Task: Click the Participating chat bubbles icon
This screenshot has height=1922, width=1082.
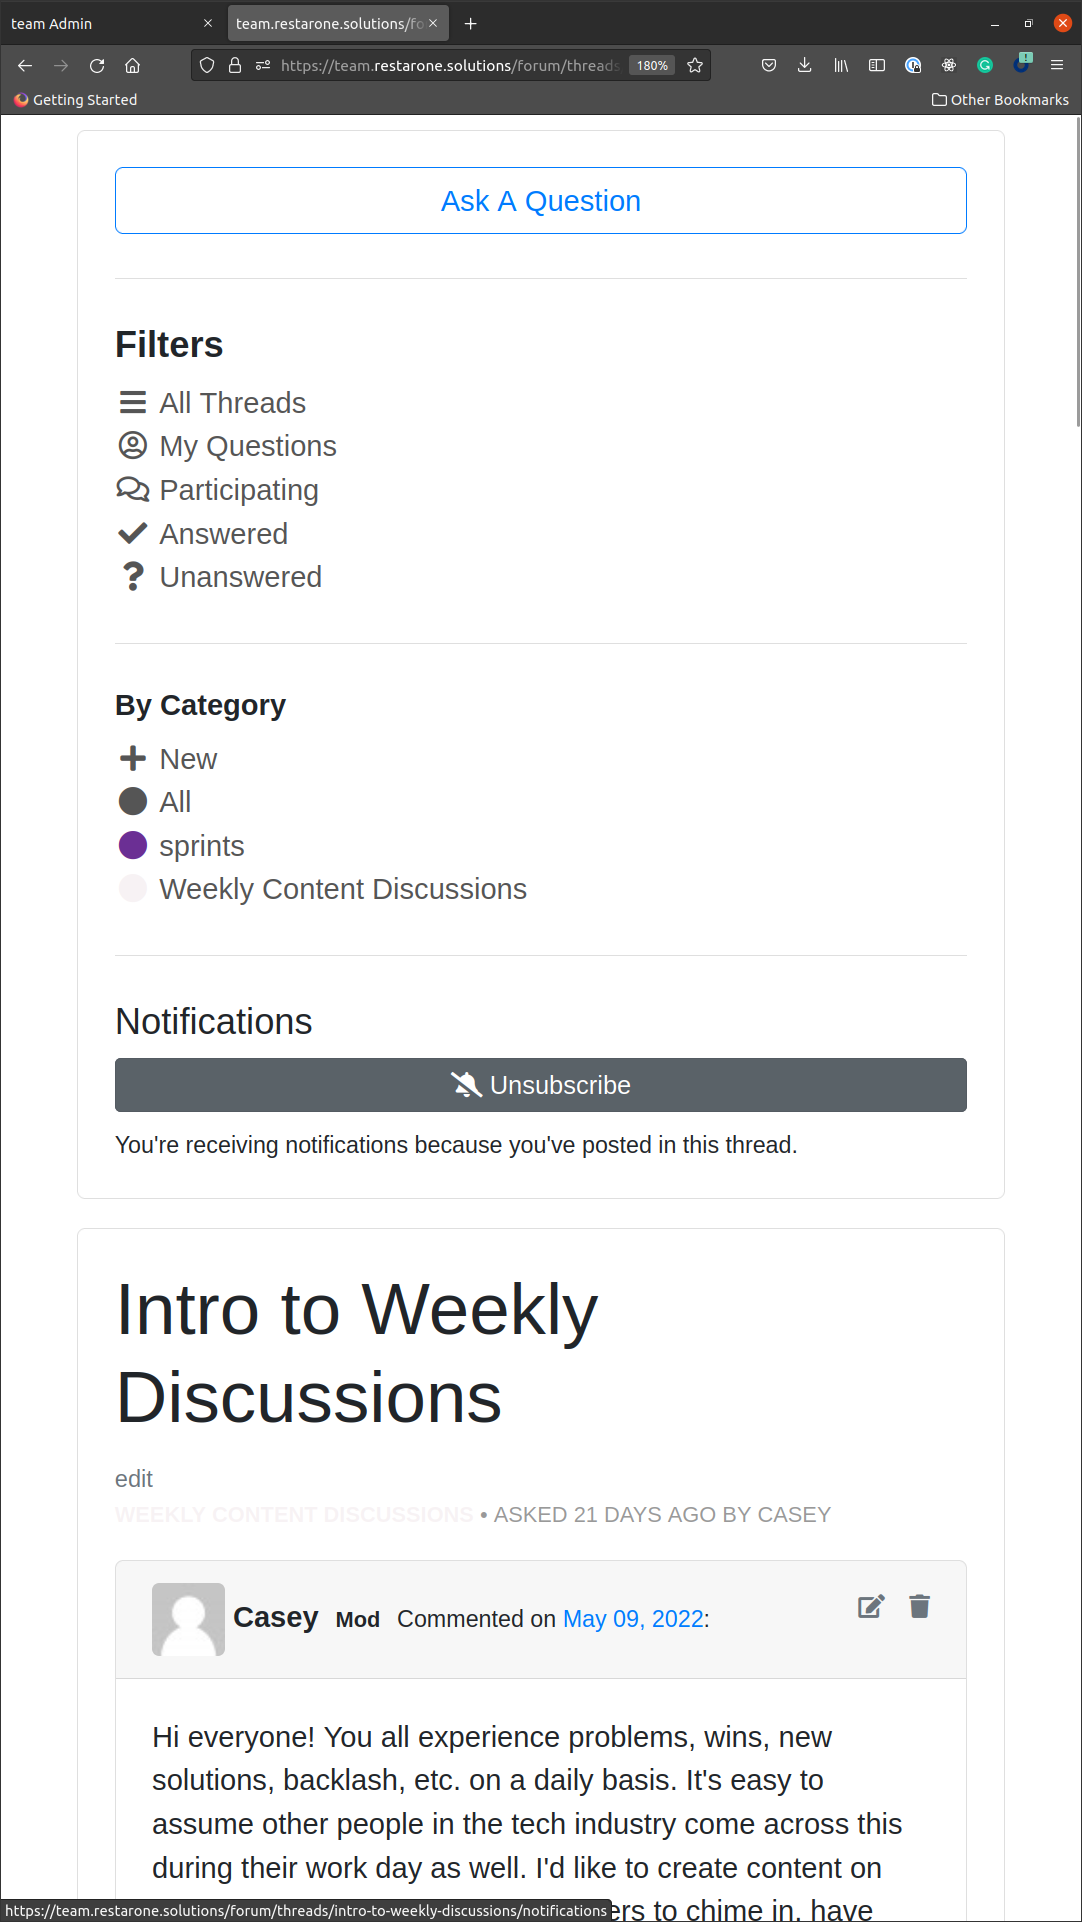Action: tap(132, 490)
